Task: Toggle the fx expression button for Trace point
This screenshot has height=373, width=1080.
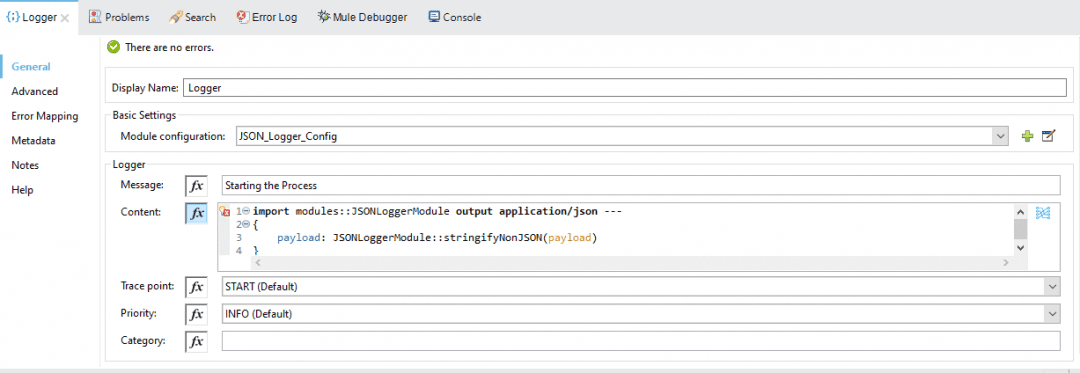Action: click(x=196, y=287)
